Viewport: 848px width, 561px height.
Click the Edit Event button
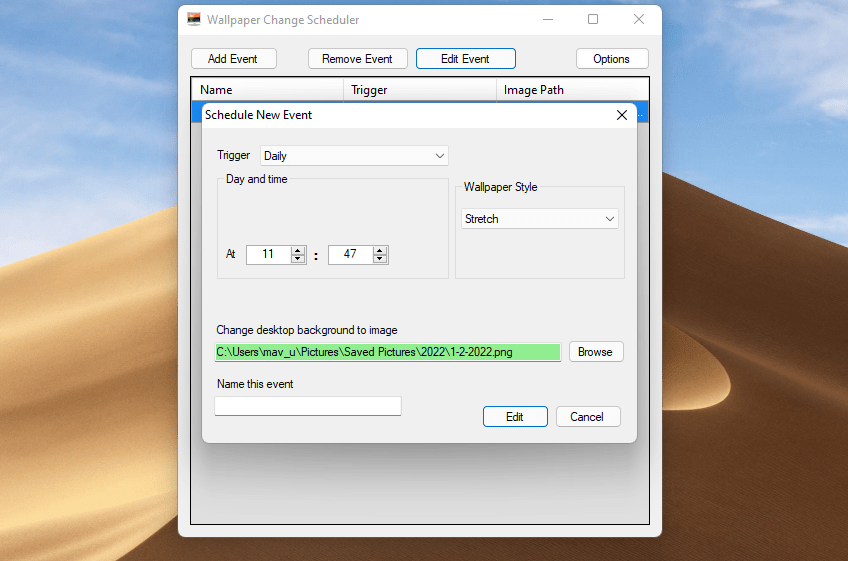[x=466, y=58]
